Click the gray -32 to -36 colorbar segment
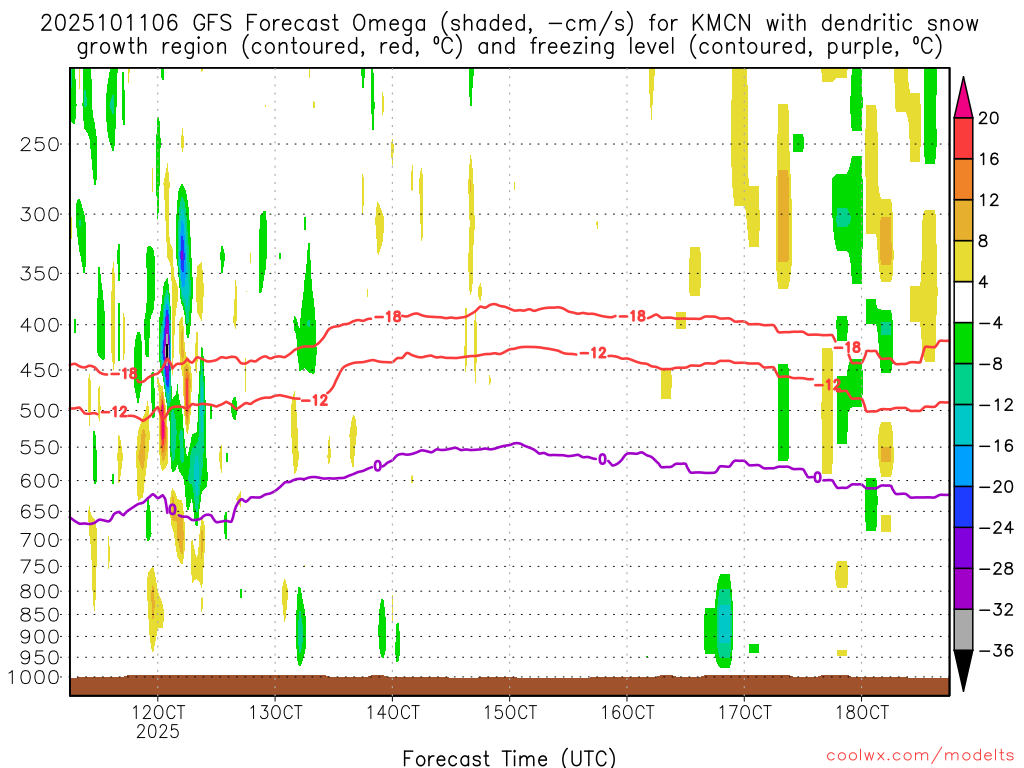The height and width of the screenshot is (768, 1024). [963, 630]
